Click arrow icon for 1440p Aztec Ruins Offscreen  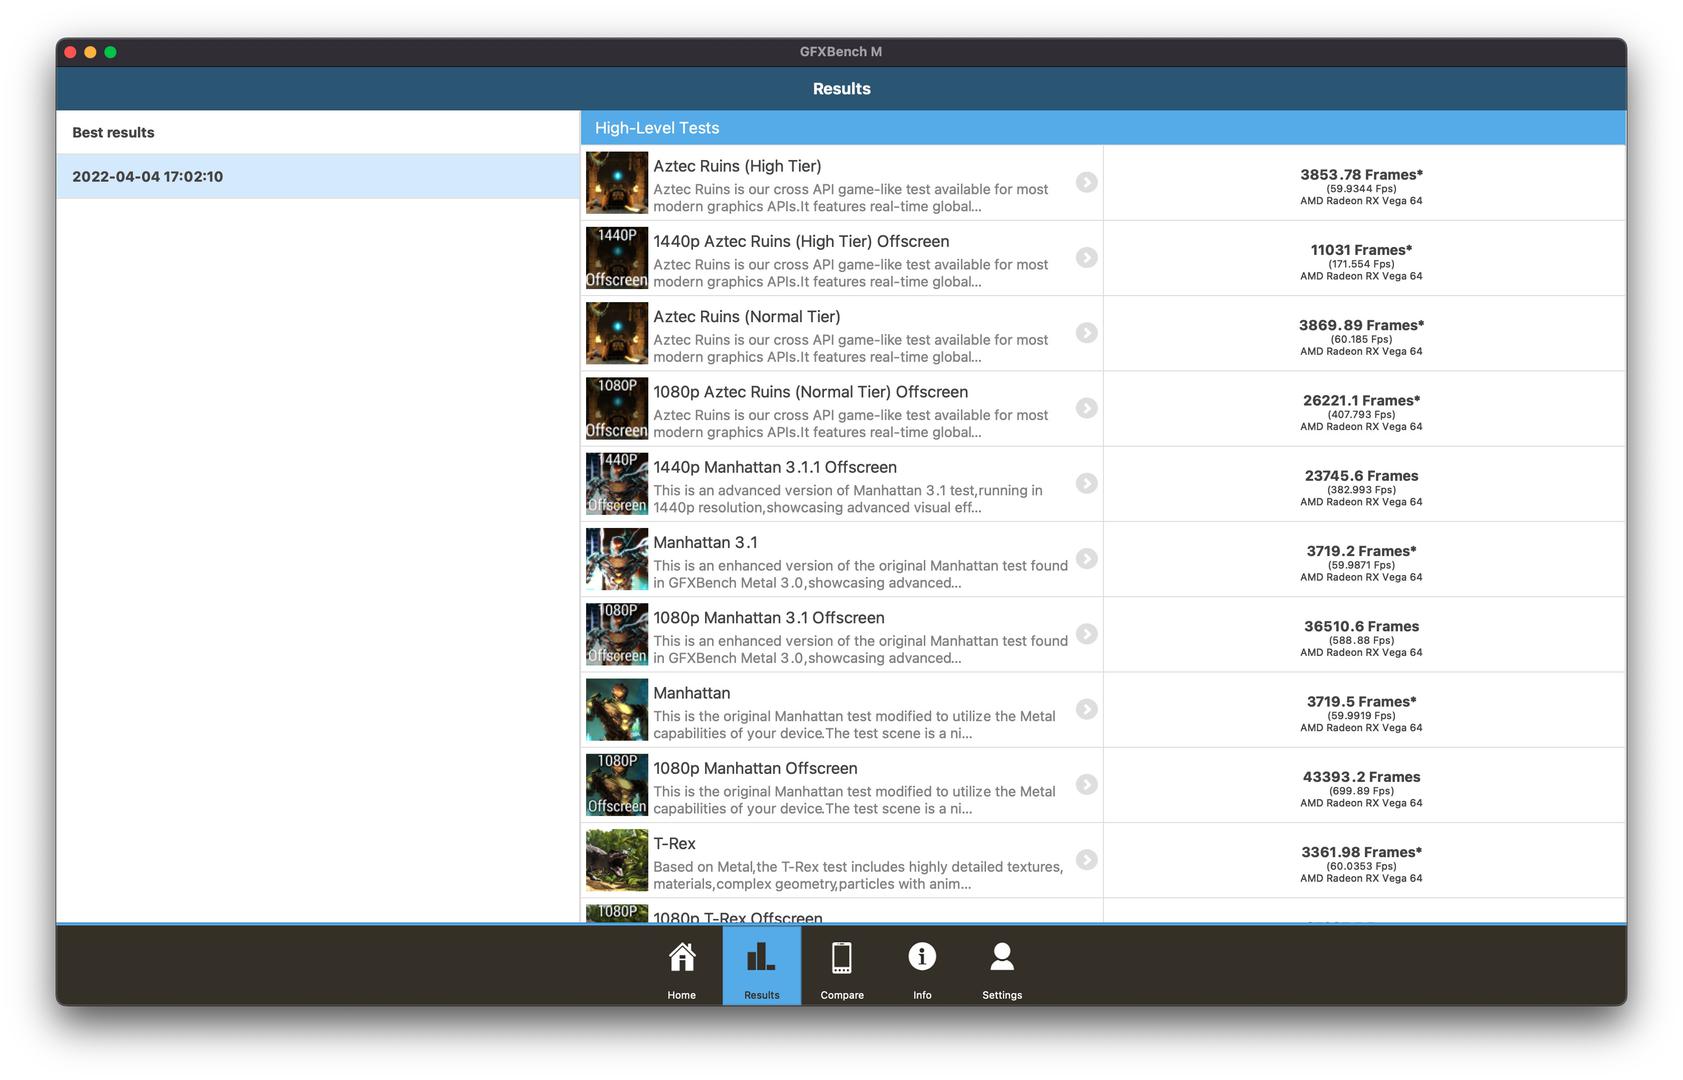(1086, 257)
